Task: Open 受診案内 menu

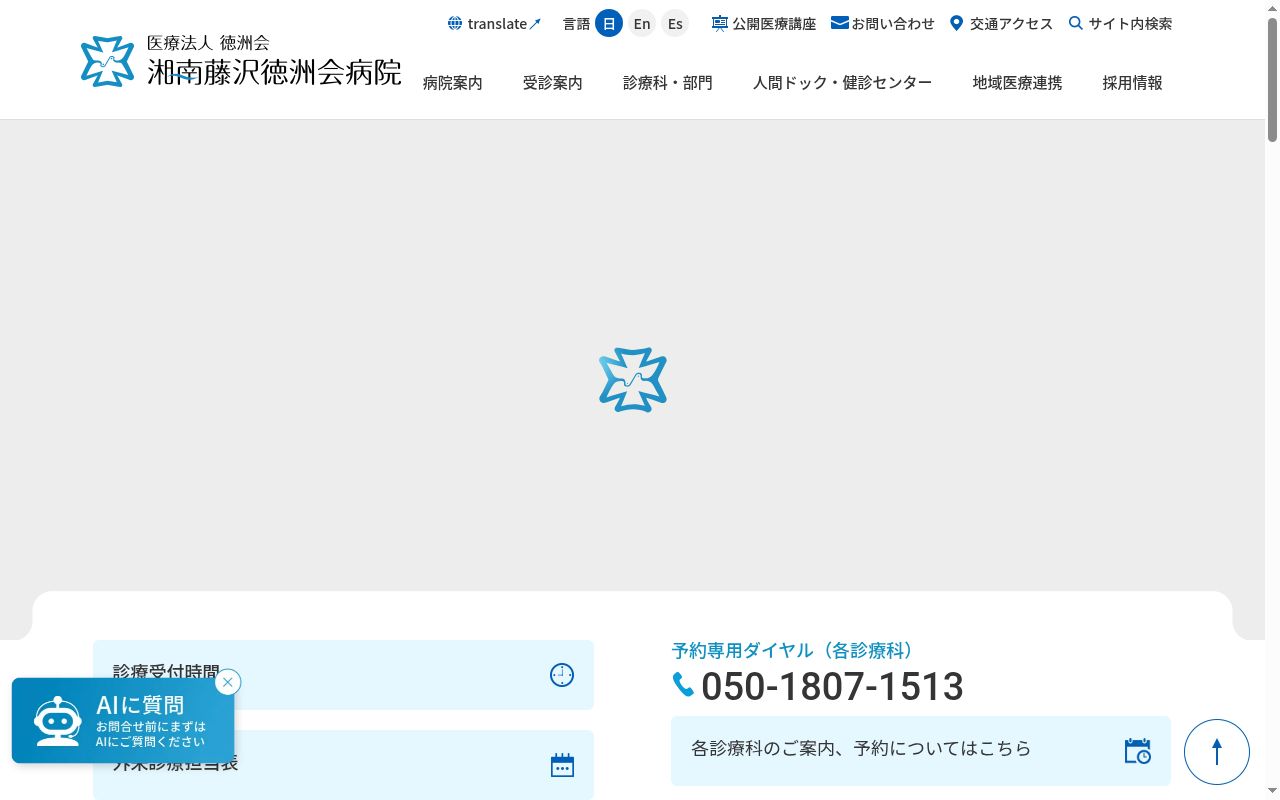Action: (553, 83)
